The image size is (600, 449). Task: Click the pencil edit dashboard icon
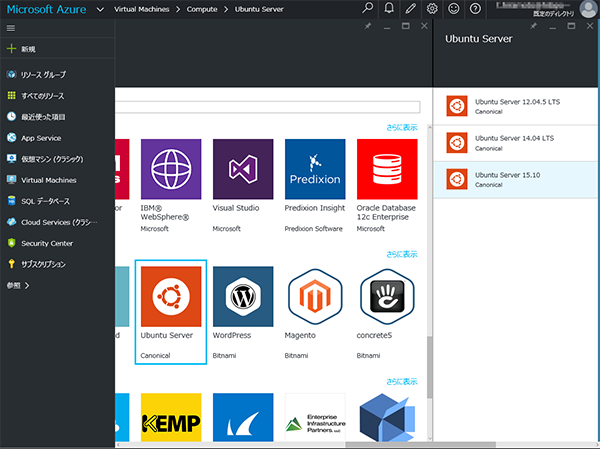point(411,8)
